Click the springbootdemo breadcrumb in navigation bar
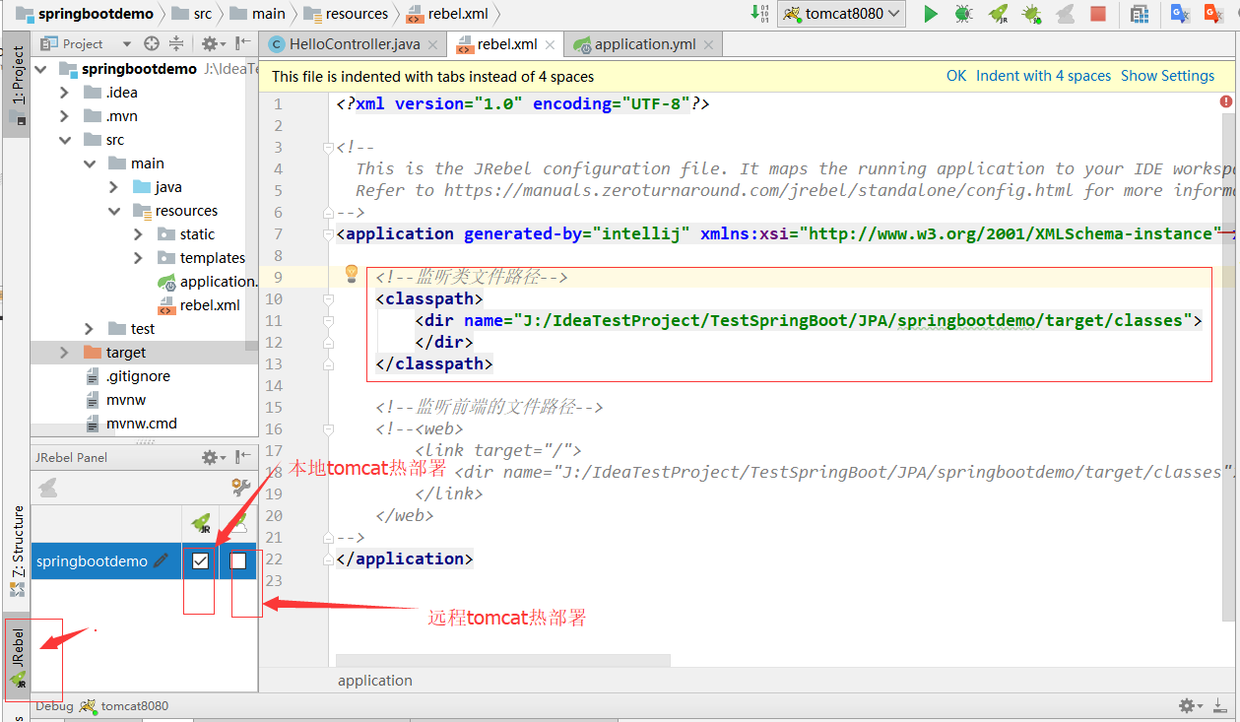 86,14
